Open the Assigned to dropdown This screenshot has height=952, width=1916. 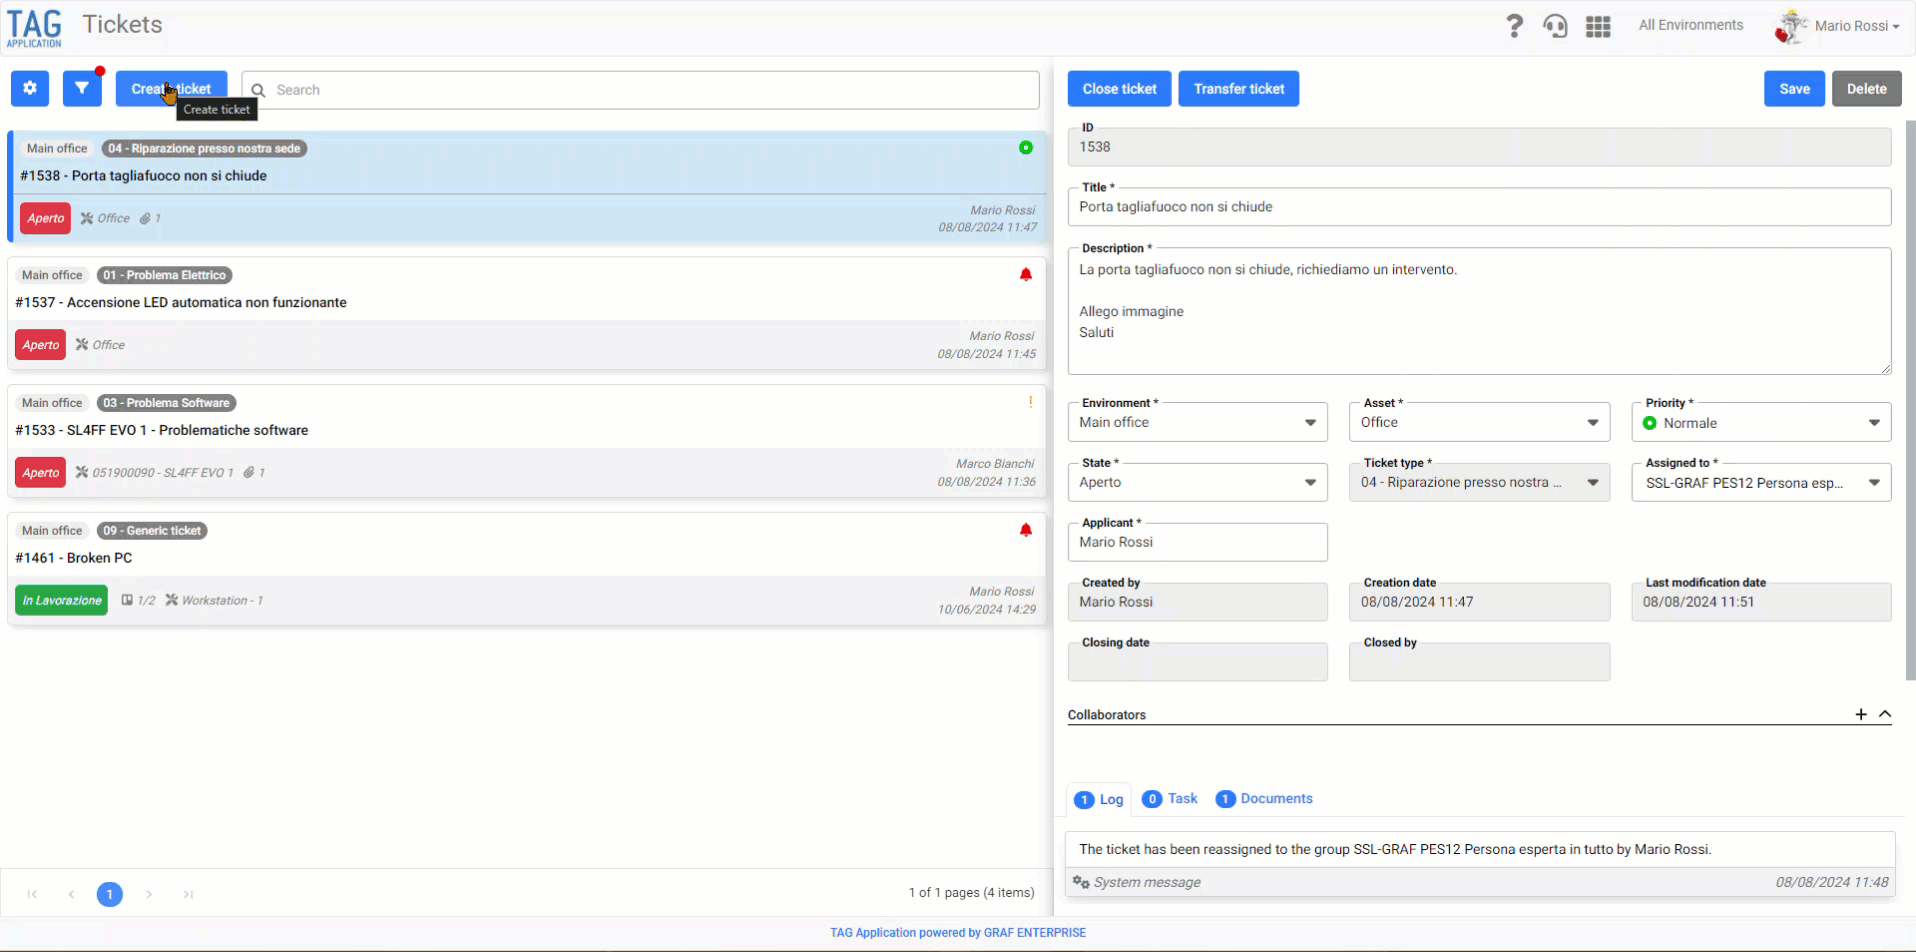1761,483
